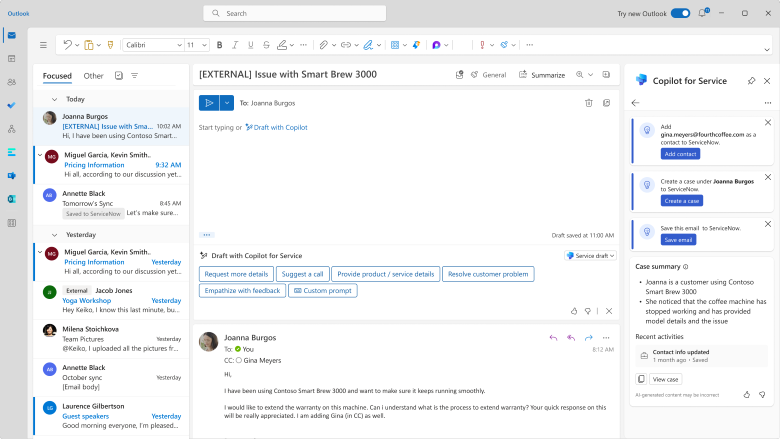Dismiss the Add contact suggestion card
The height and width of the screenshot is (439, 780).
768,122
